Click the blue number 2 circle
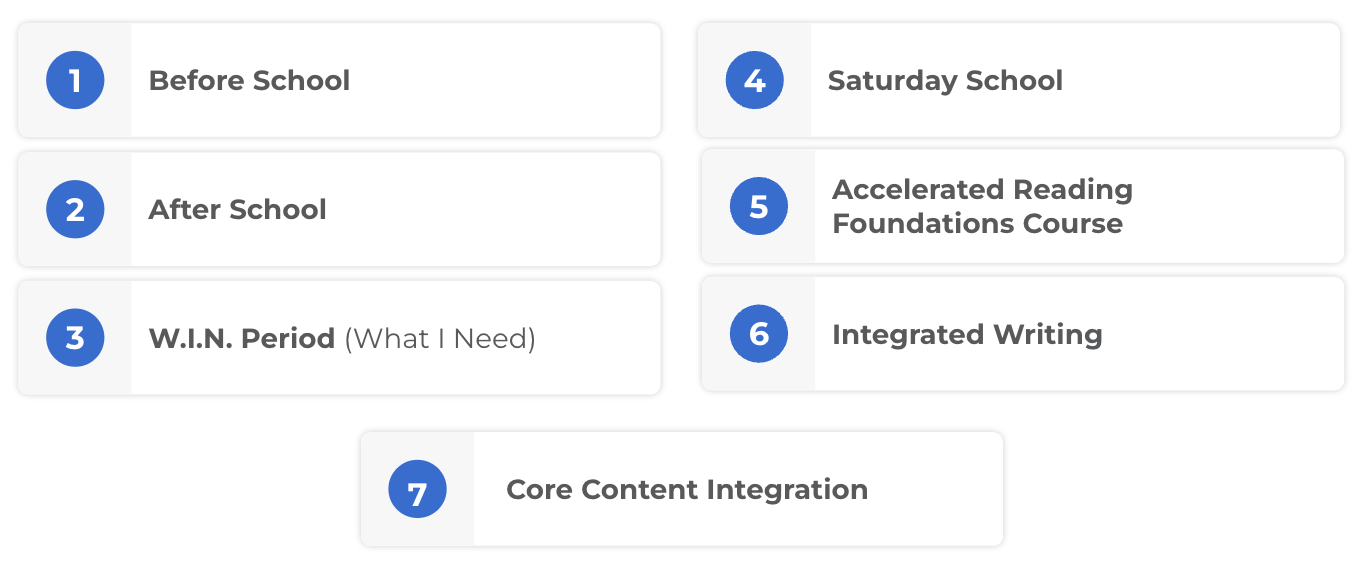This screenshot has width=1370, height=562. [75, 209]
